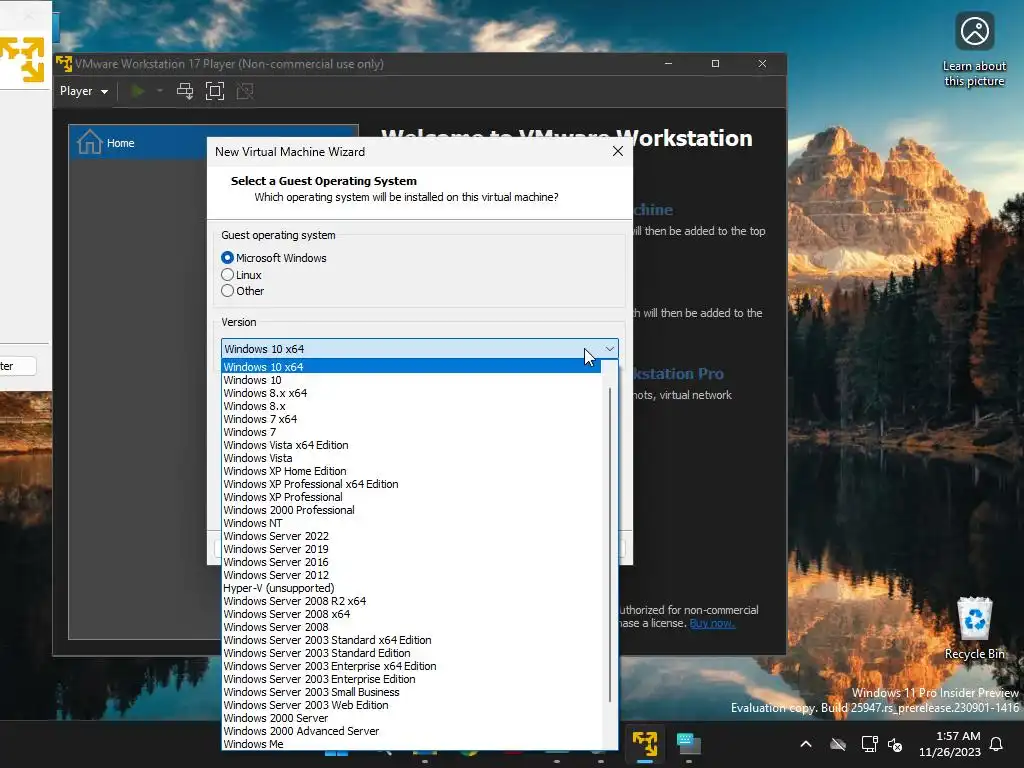Collapse the Version combo box arrow
1024x768 pixels.
609,349
